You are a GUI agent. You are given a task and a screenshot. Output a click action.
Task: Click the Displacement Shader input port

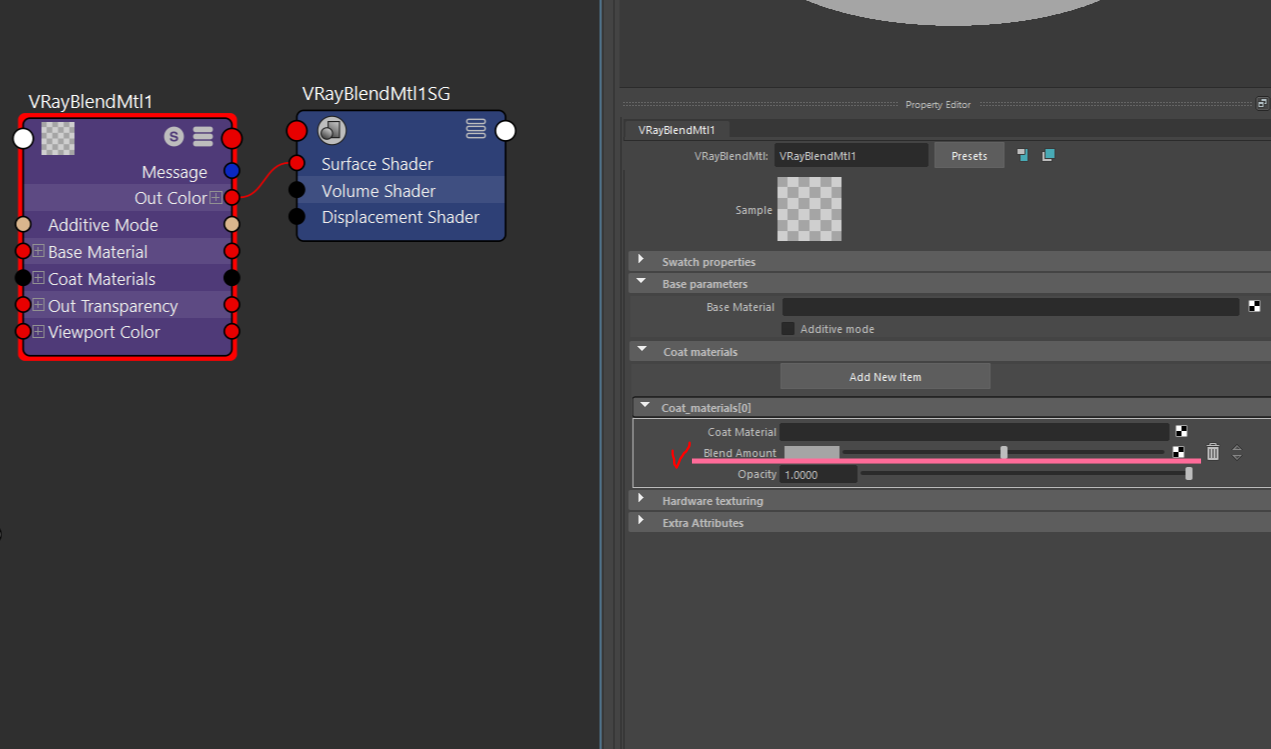click(297, 216)
